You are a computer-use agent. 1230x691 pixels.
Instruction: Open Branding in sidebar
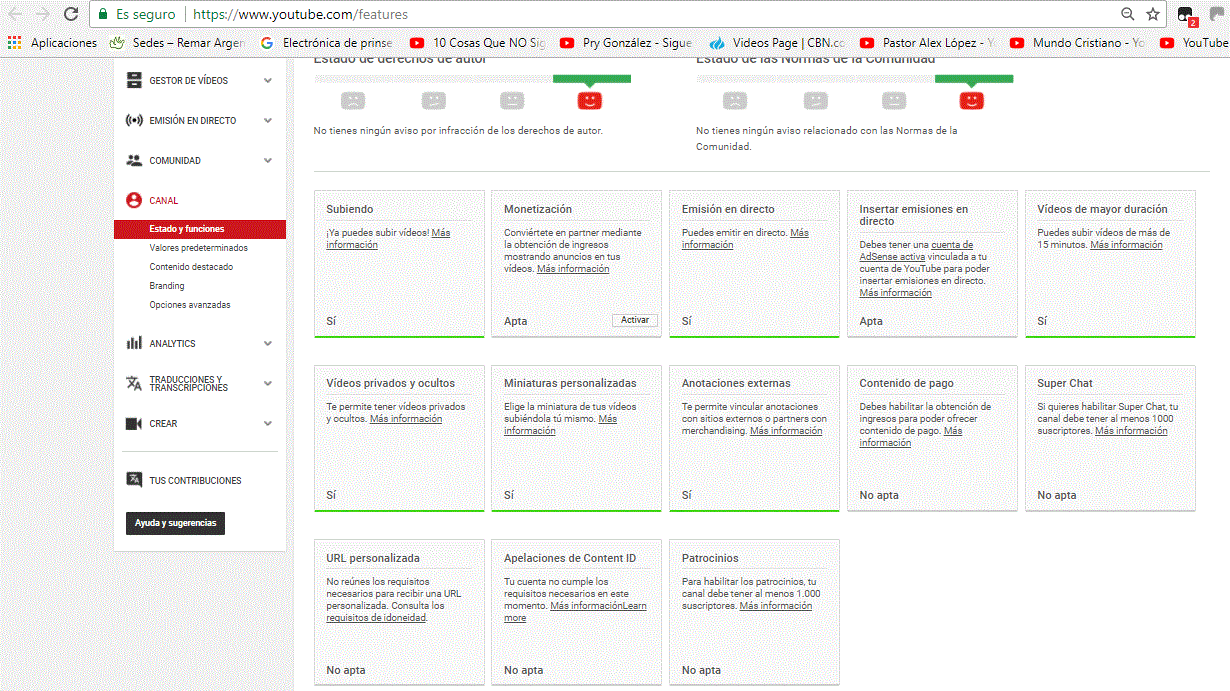pyautogui.click(x=167, y=286)
